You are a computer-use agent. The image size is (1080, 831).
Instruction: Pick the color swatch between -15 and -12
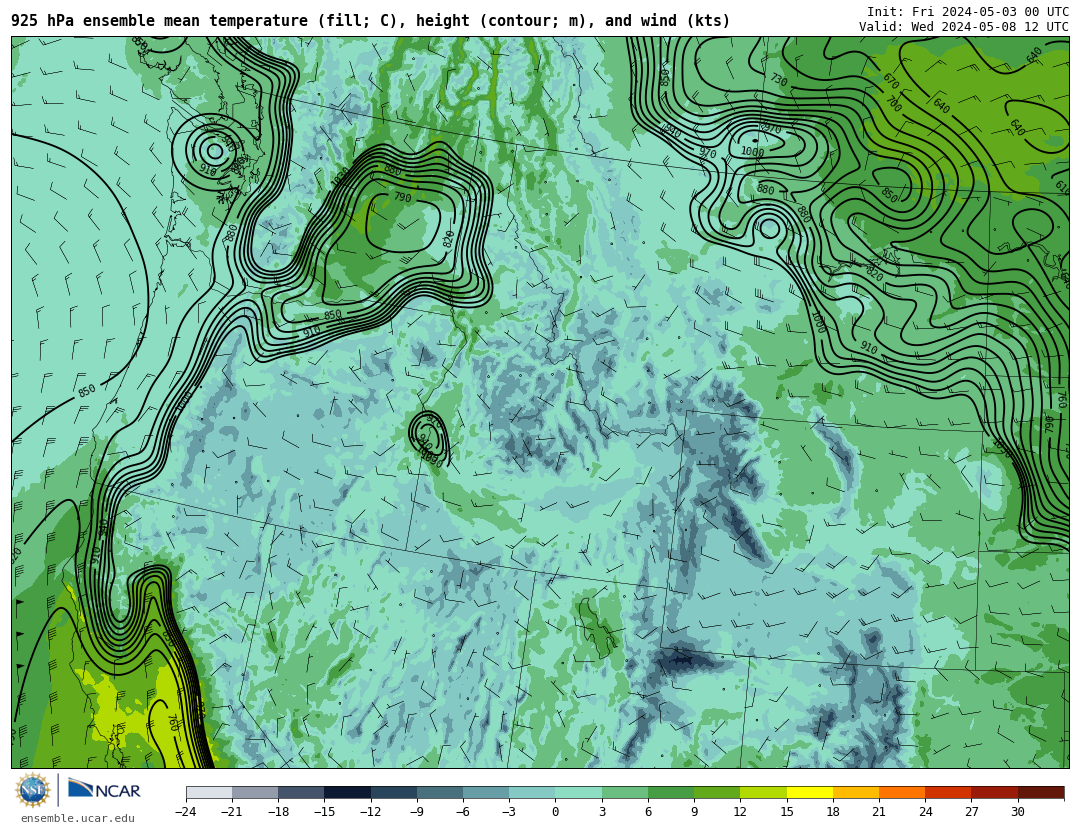tap(348, 792)
